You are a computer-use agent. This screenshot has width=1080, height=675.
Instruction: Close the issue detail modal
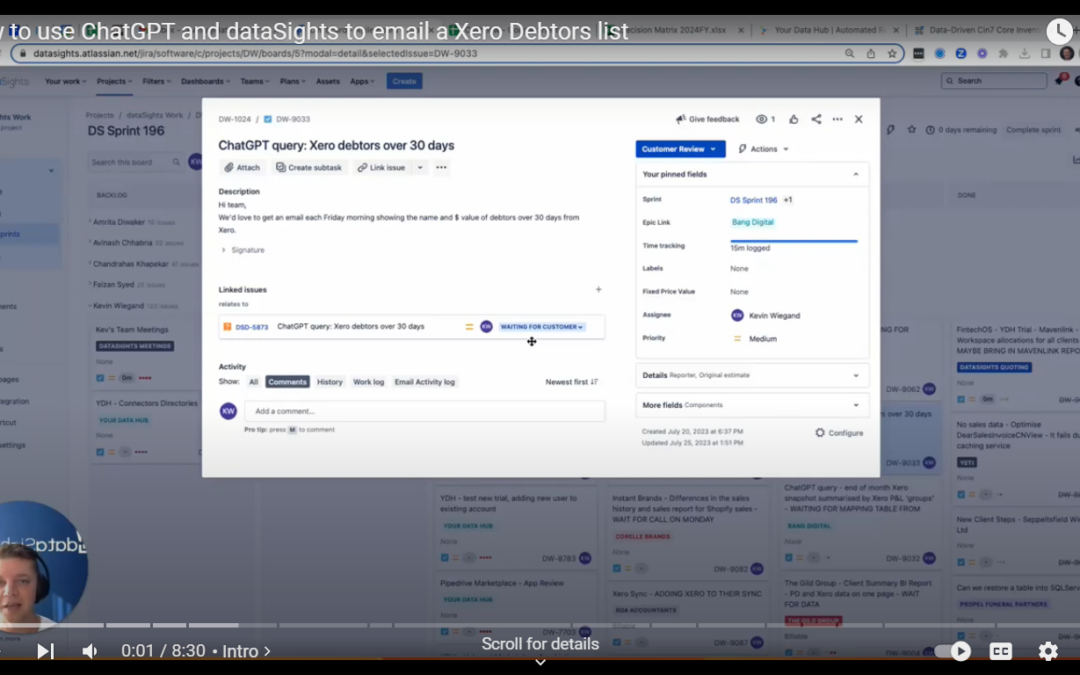point(858,119)
